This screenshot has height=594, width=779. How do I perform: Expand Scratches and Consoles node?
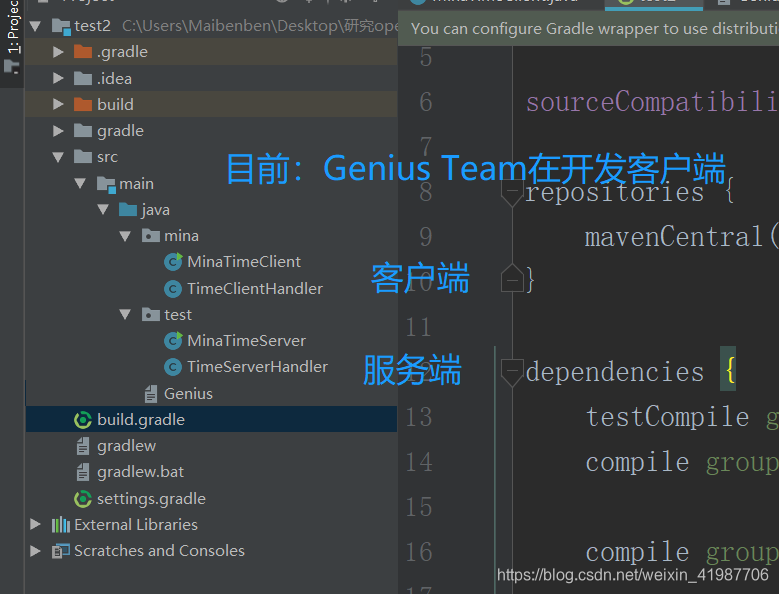pyautogui.click(x=35, y=551)
